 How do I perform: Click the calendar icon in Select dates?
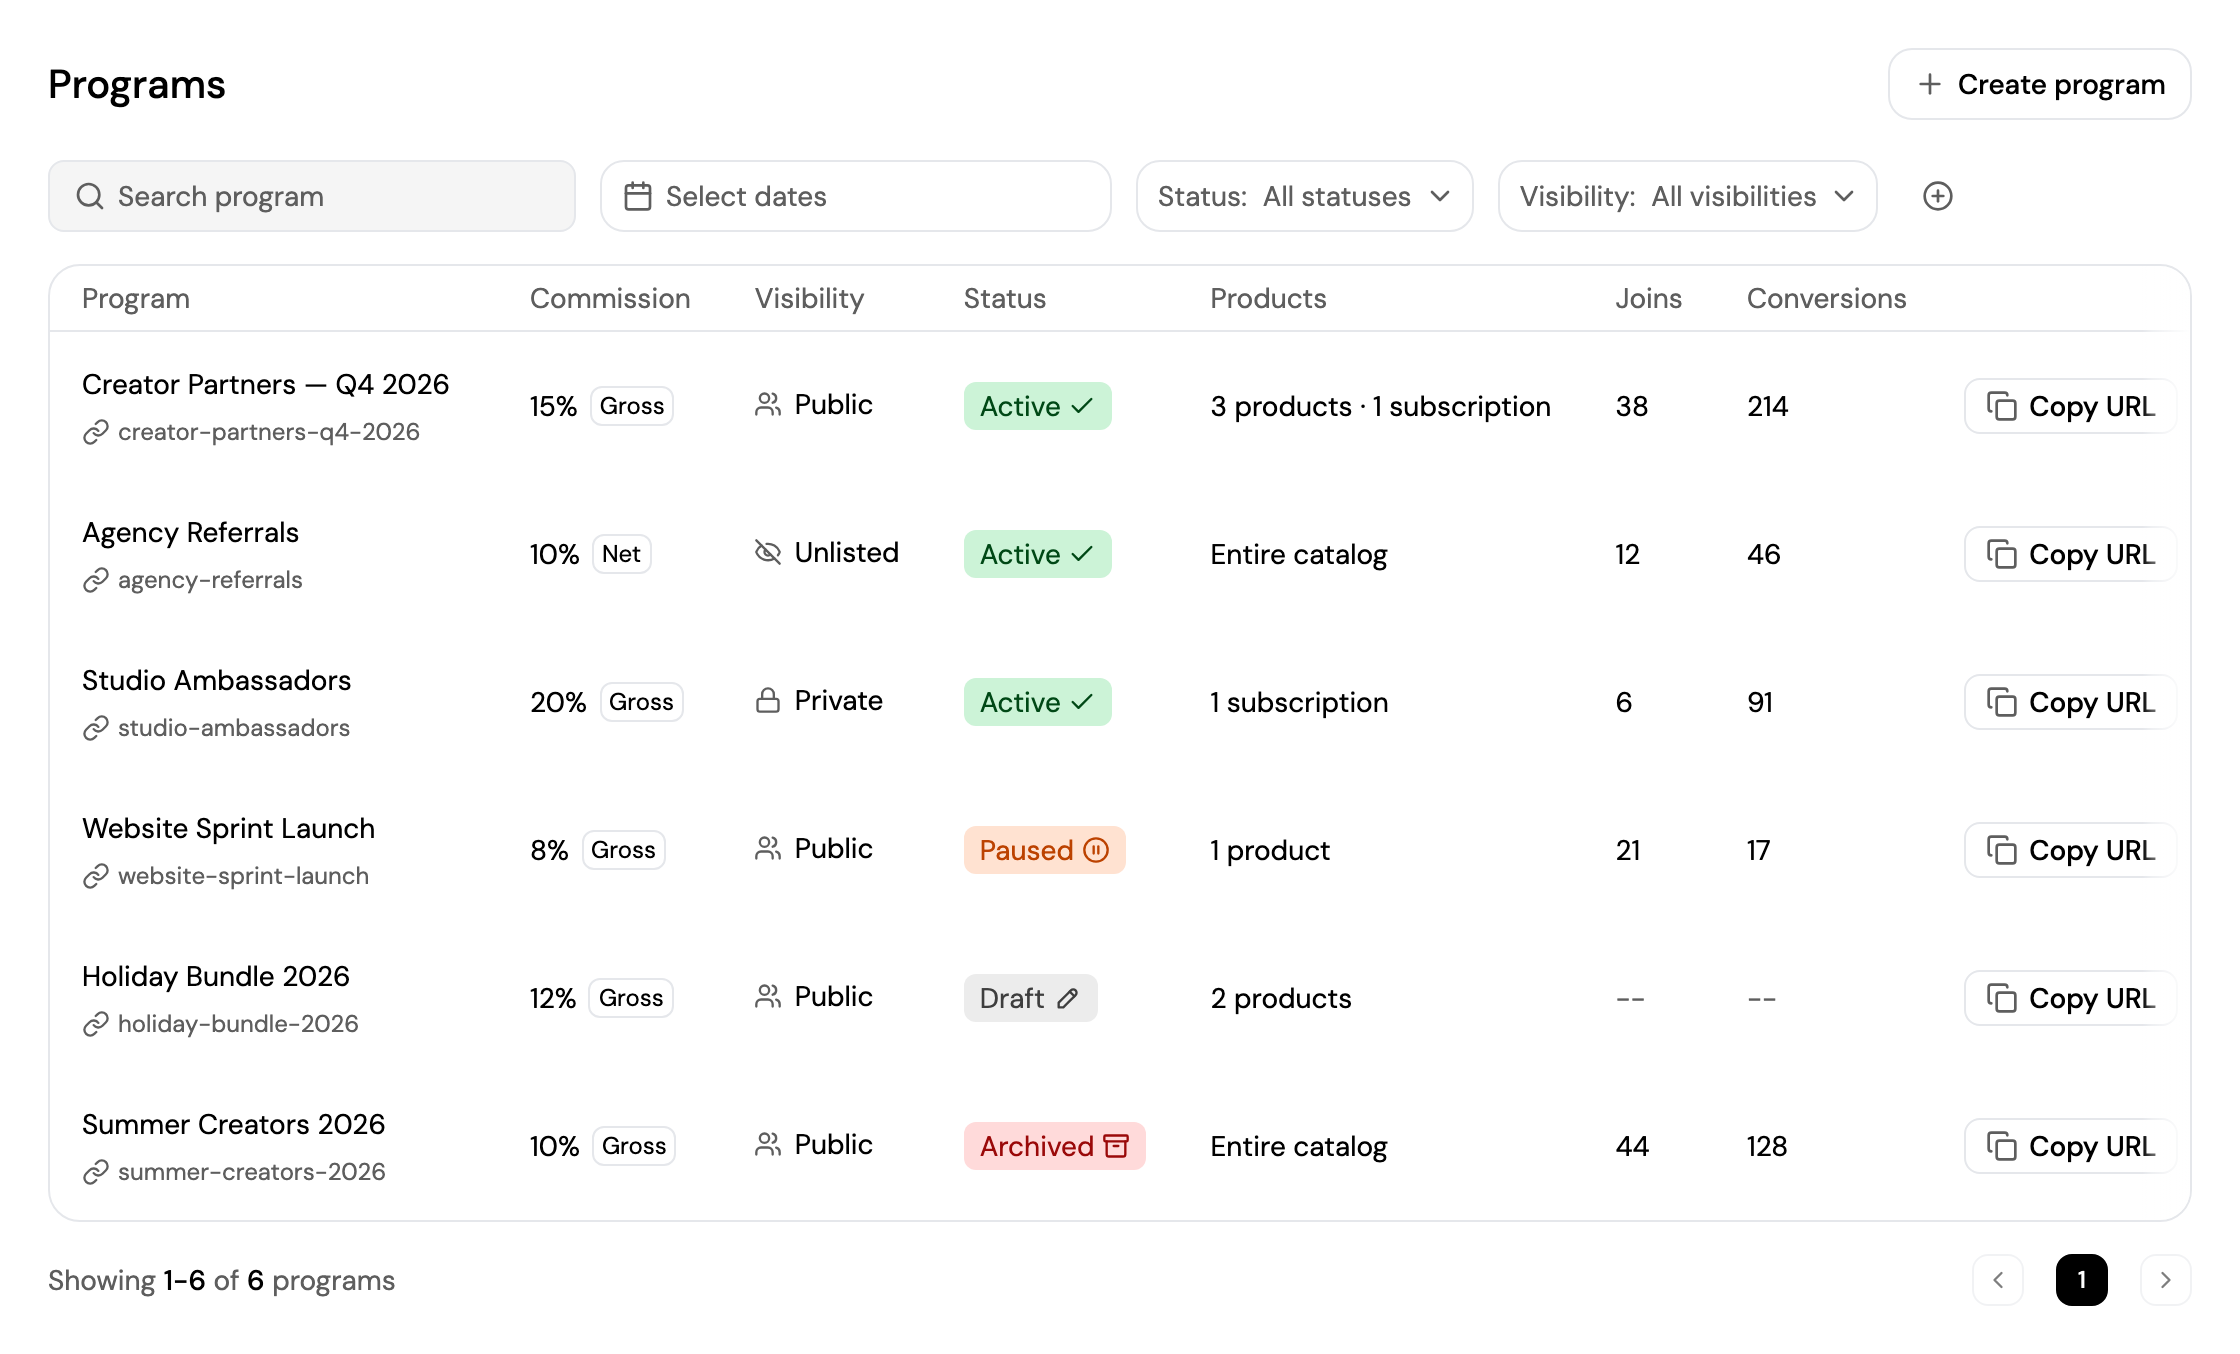638,196
